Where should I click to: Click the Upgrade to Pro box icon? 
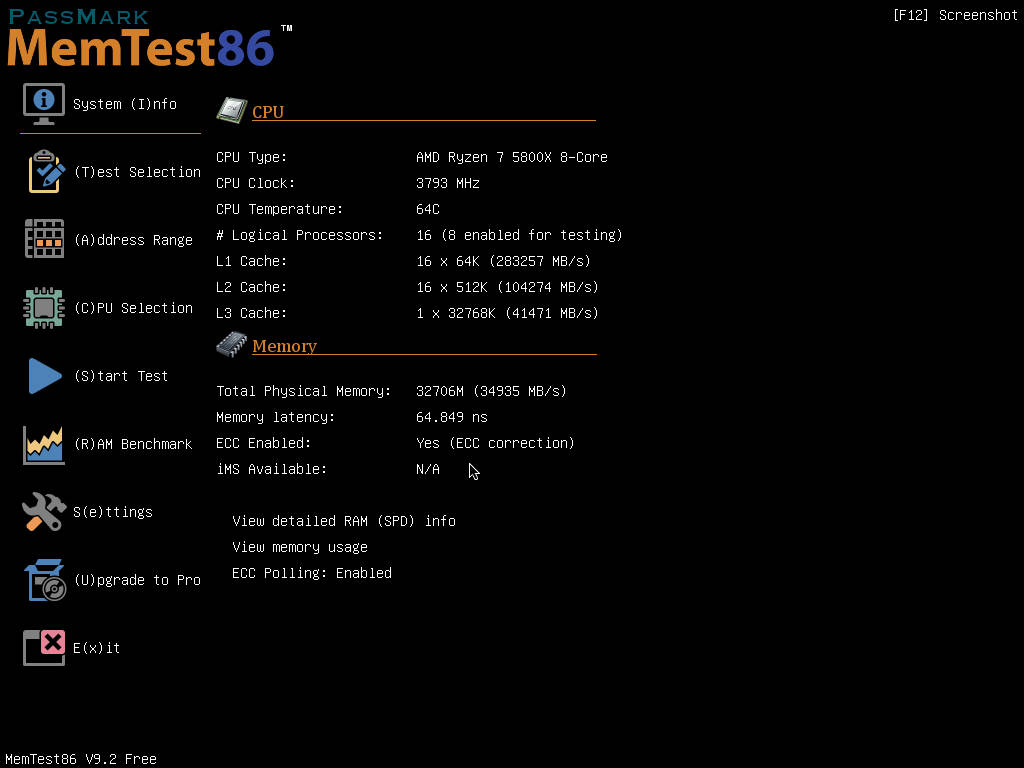coord(45,580)
